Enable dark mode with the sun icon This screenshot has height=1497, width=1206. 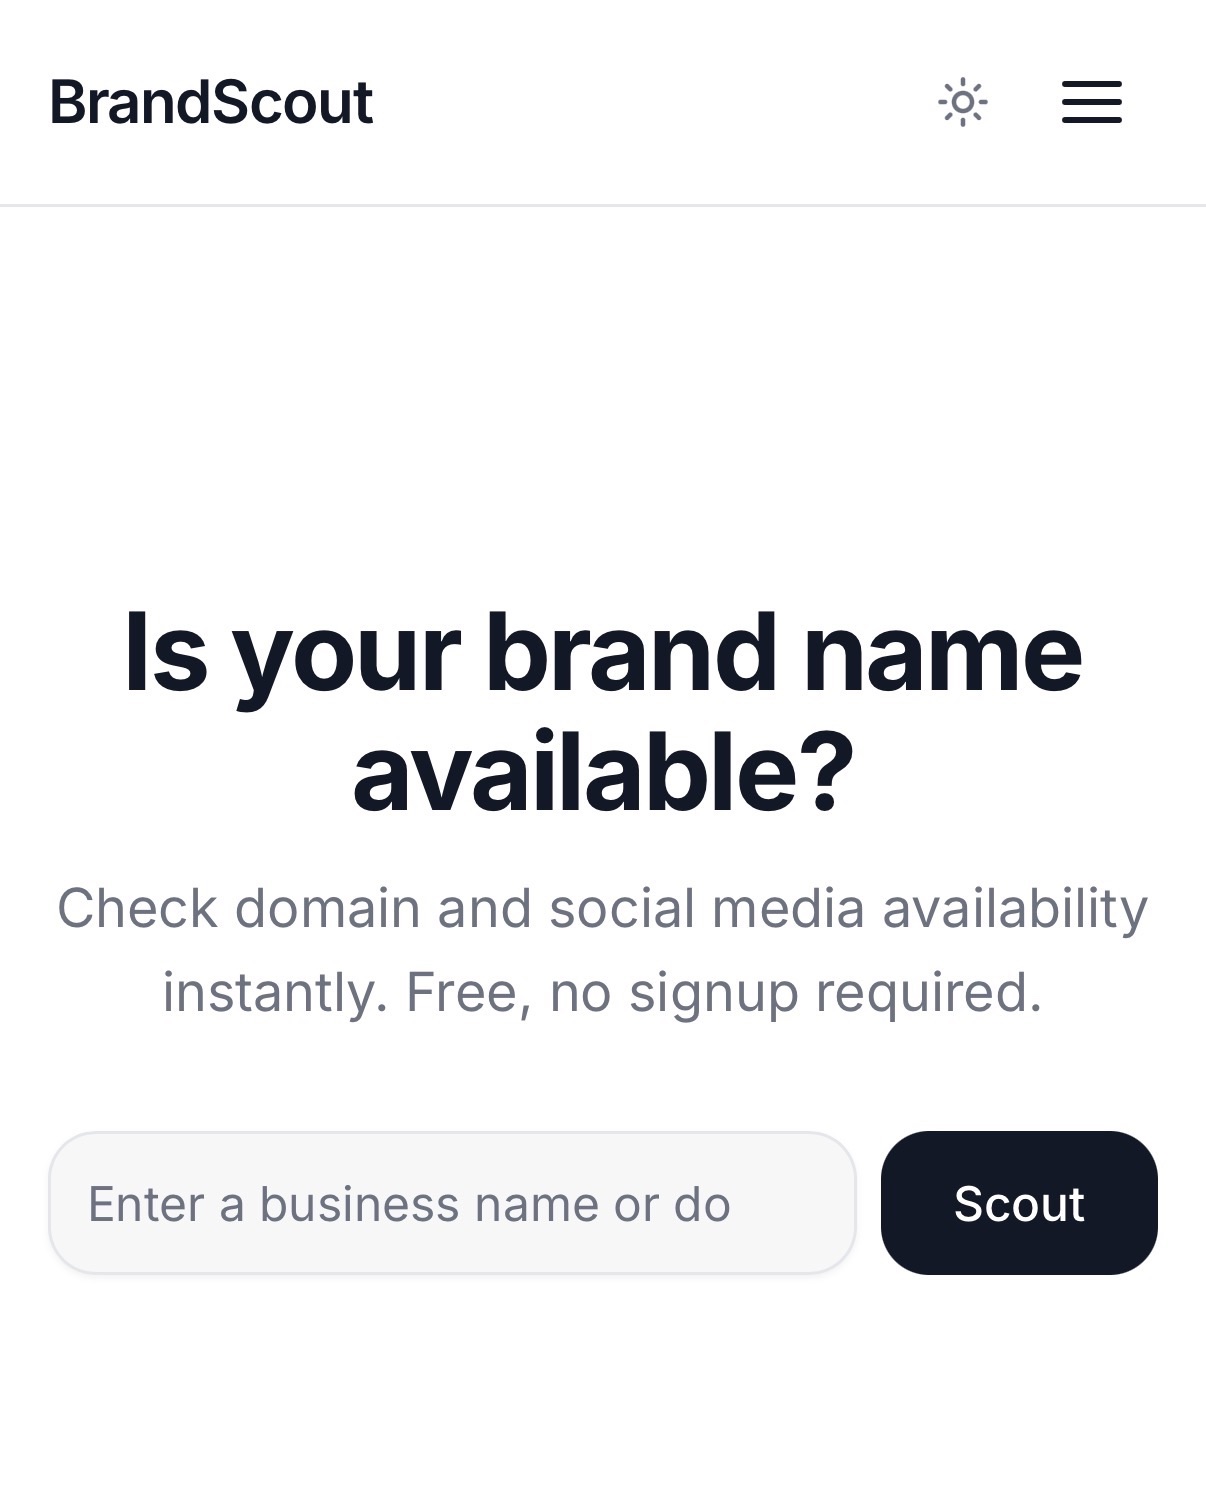tap(962, 102)
